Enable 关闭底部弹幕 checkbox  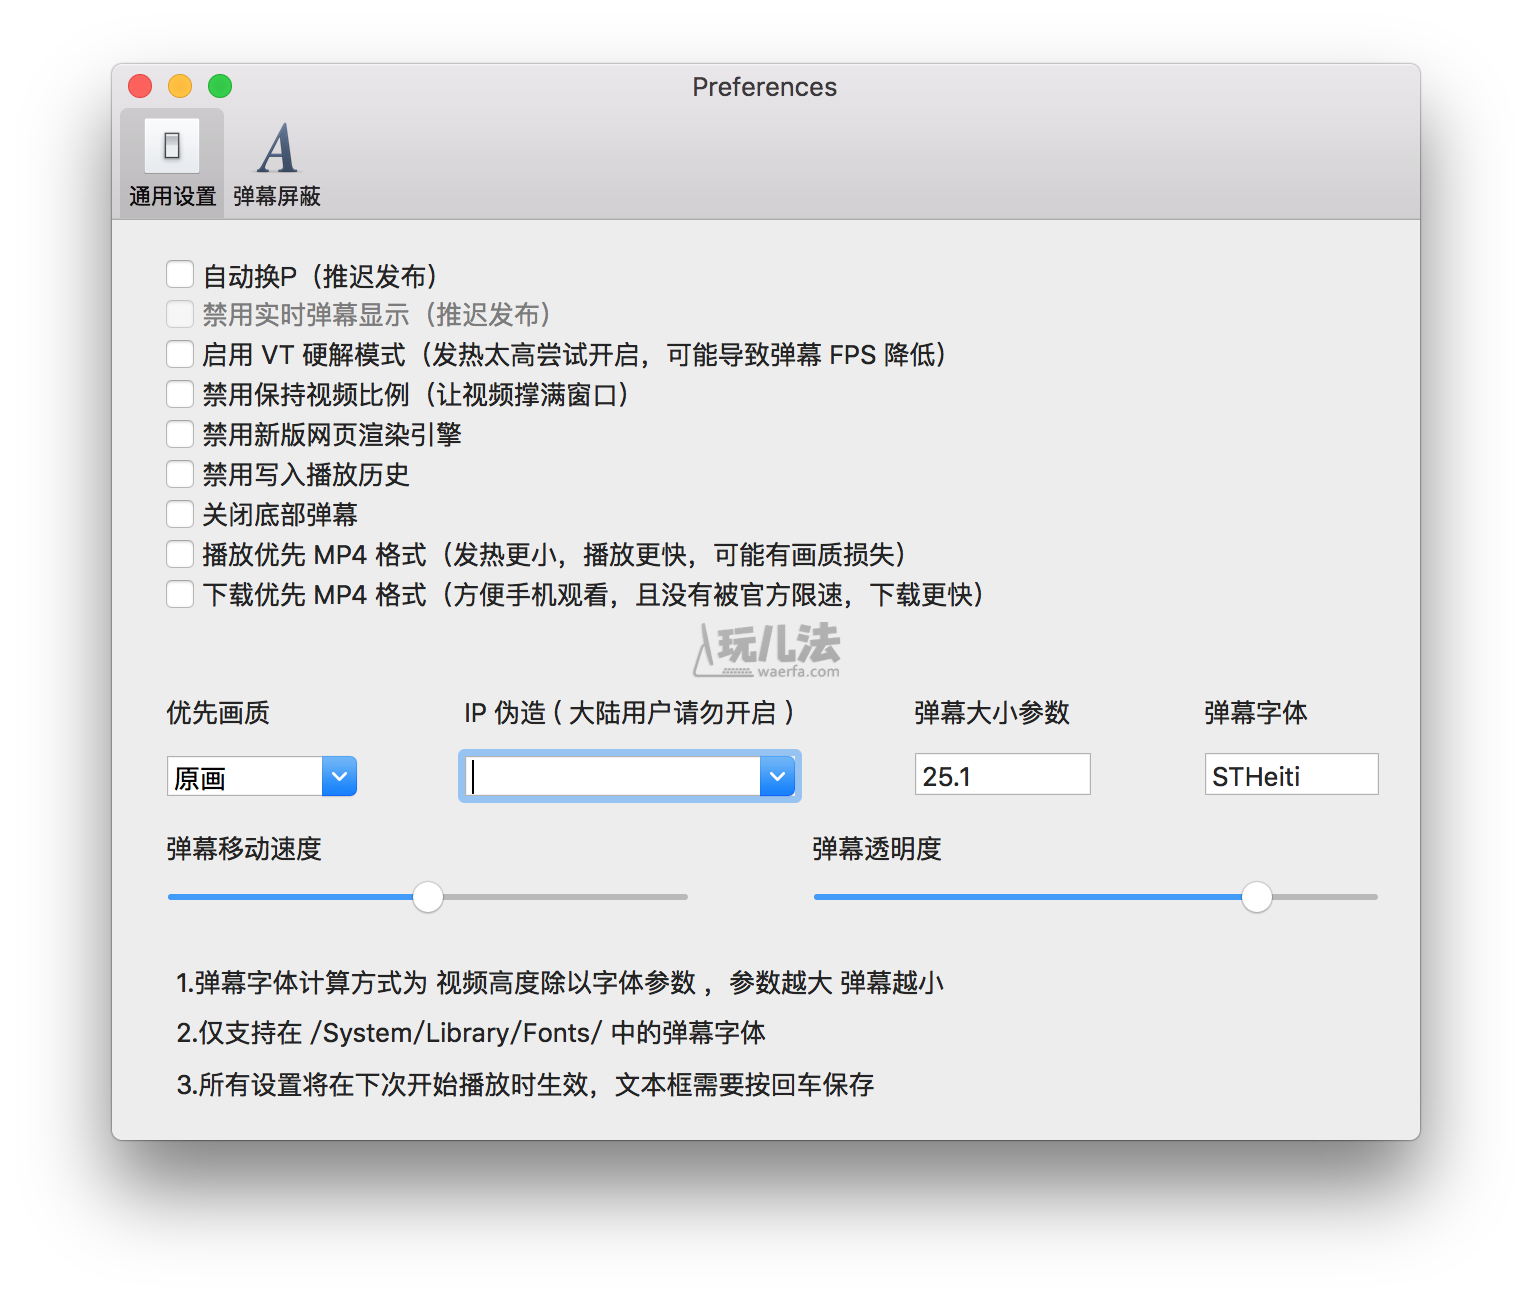tap(180, 514)
